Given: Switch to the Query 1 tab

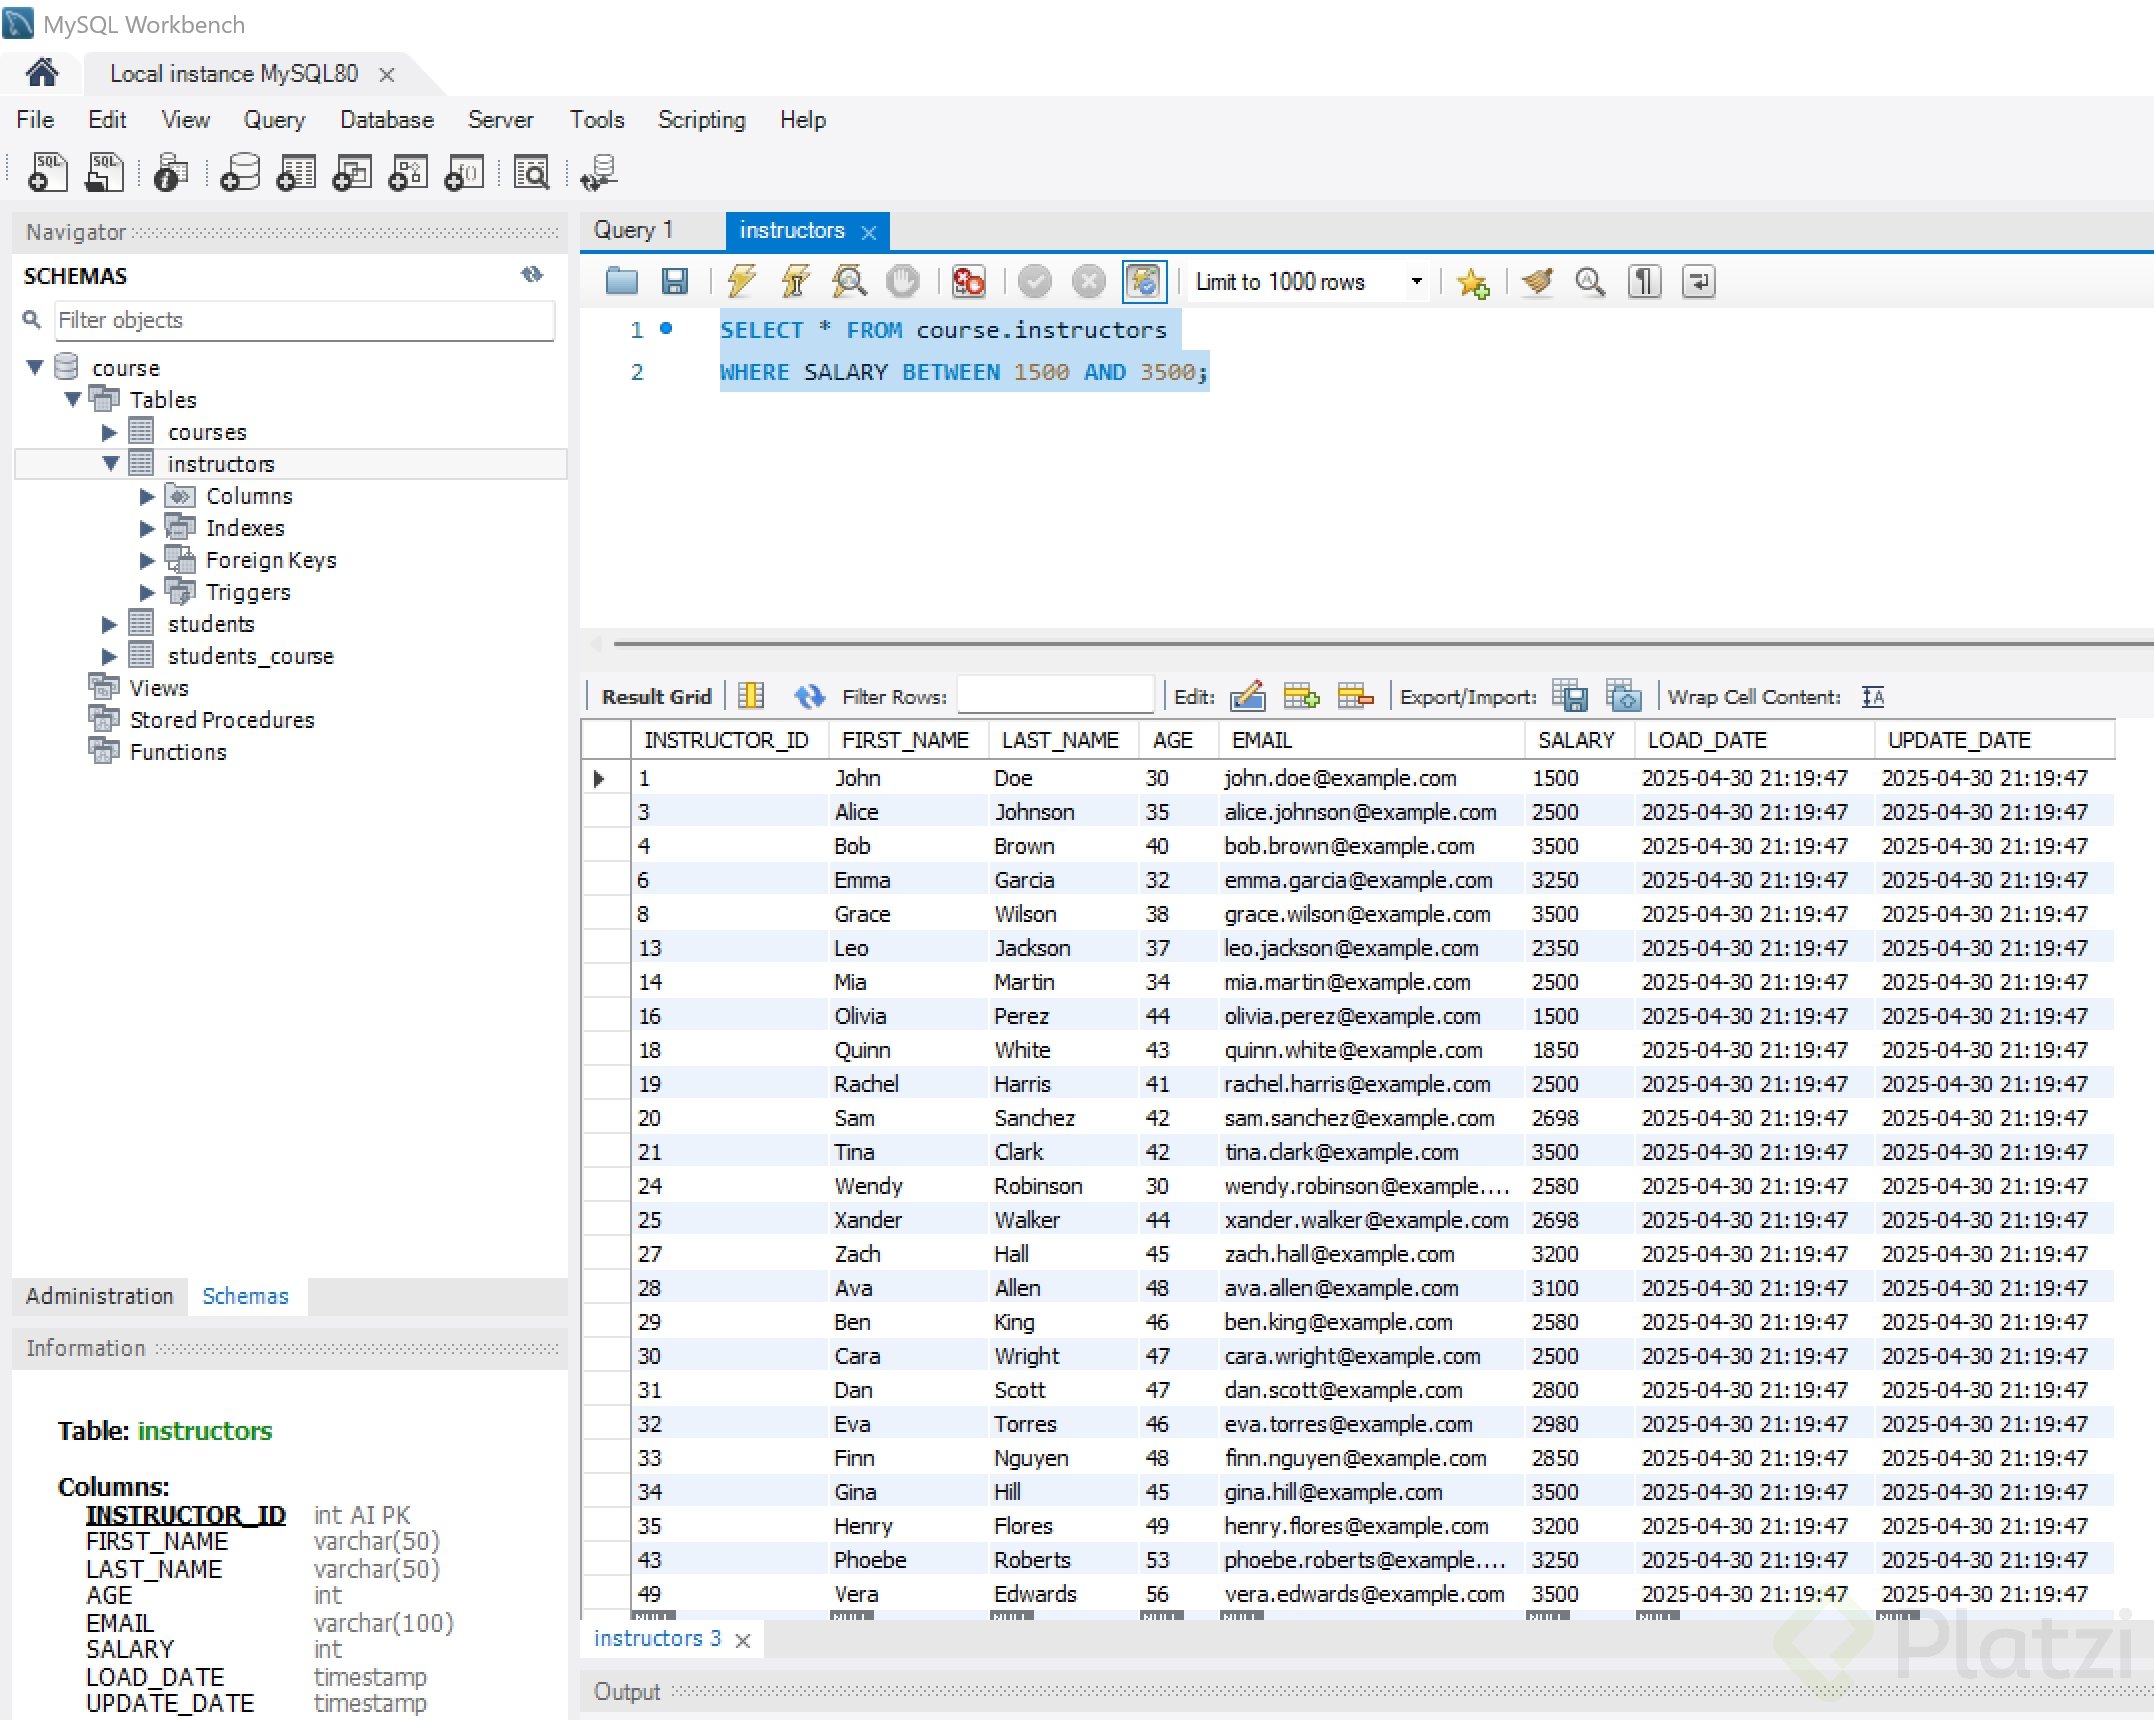Looking at the screenshot, I should pos(634,230).
